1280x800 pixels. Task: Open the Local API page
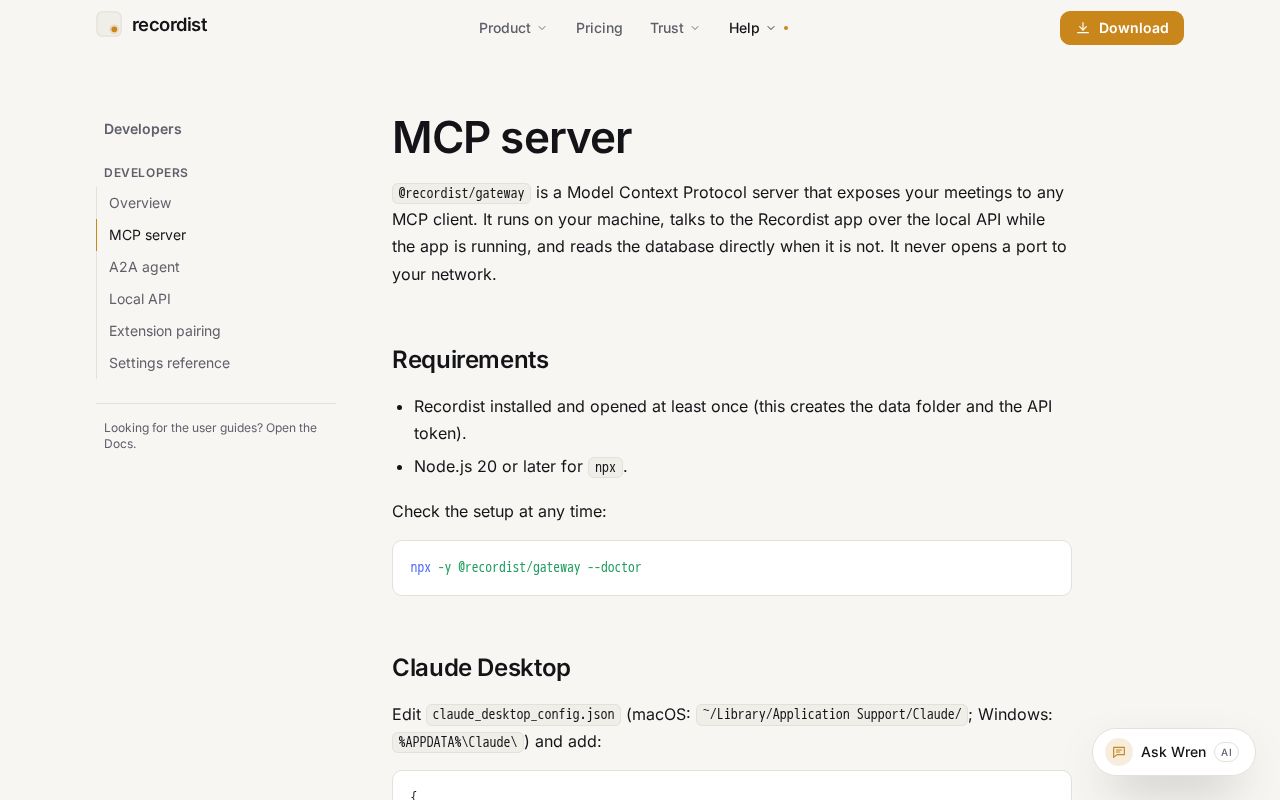tap(140, 299)
